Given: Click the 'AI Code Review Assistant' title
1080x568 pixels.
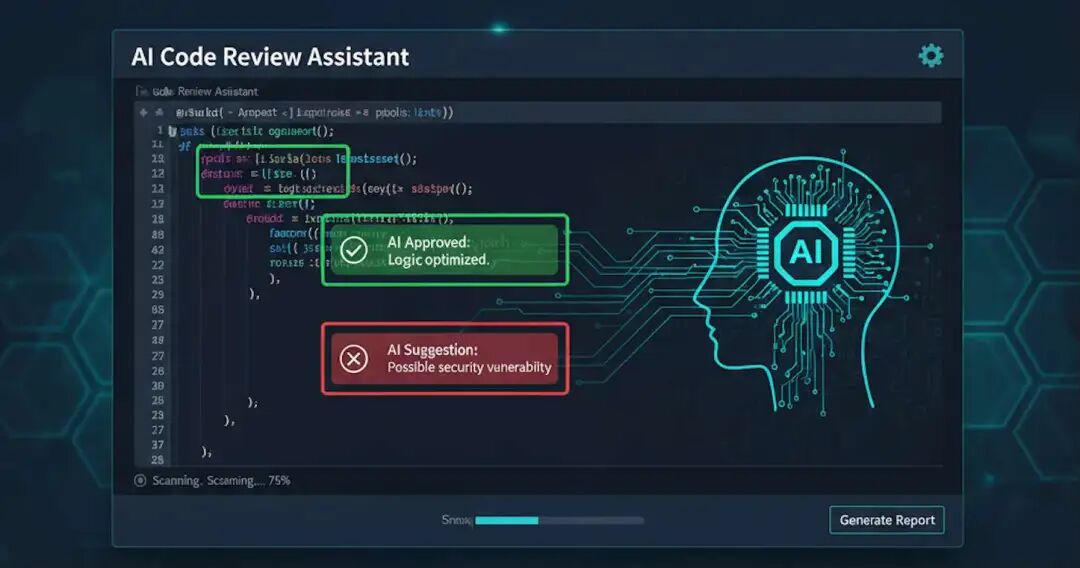Looking at the screenshot, I should pos(270,56).
